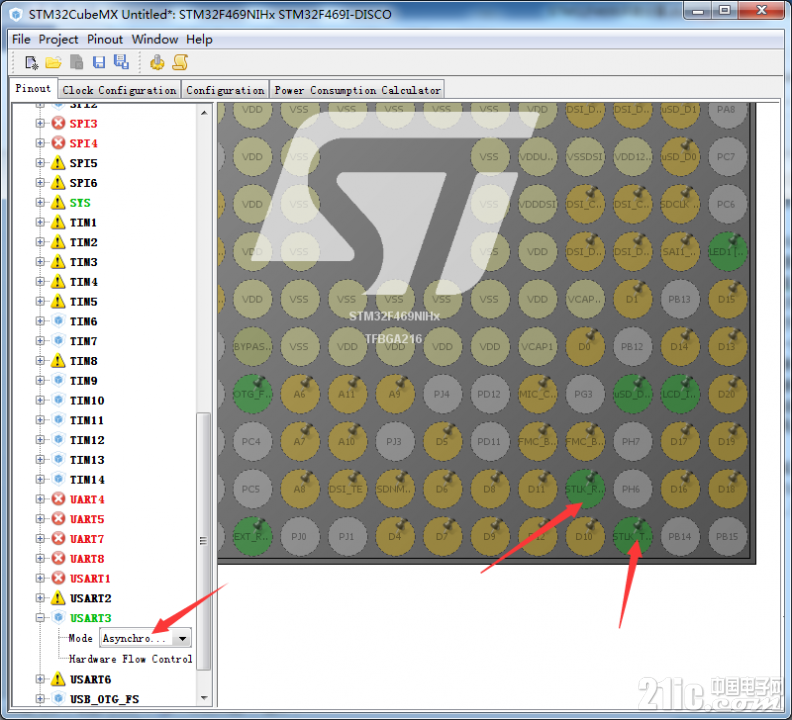Click the green EXT_R pin
Image resolution: width=792 pixels, height=720 pixels.
pyautogui.click(x=252, y=536)
